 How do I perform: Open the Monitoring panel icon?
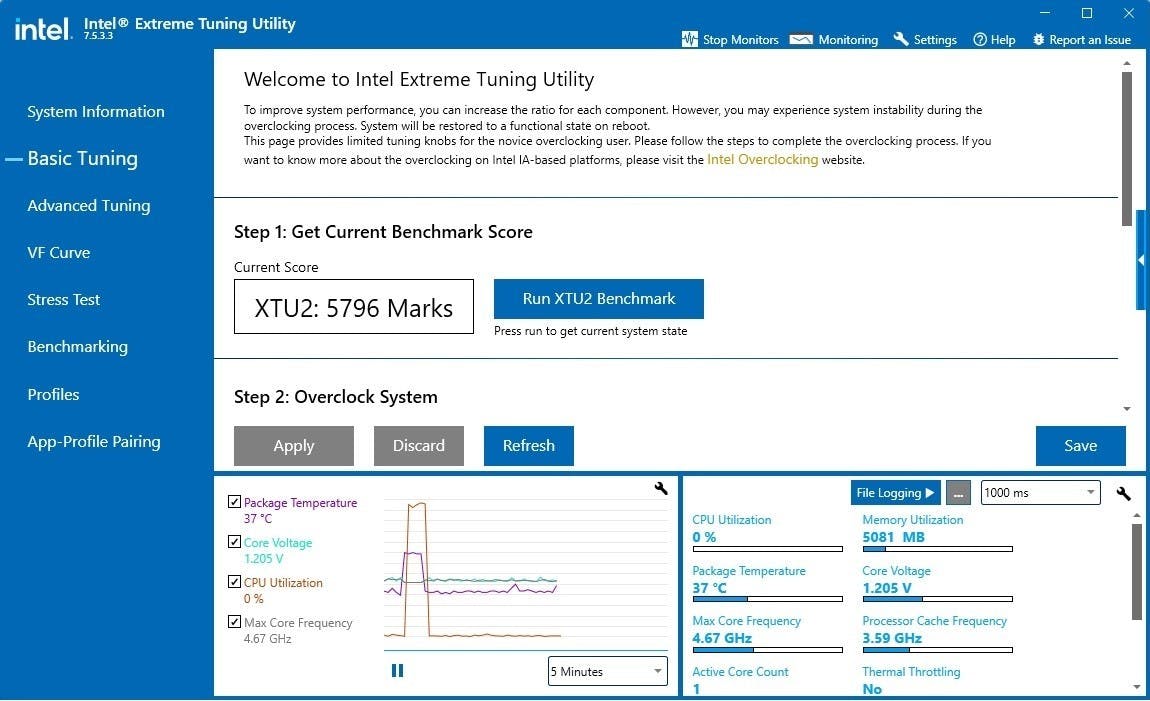[x=801, y=39]
